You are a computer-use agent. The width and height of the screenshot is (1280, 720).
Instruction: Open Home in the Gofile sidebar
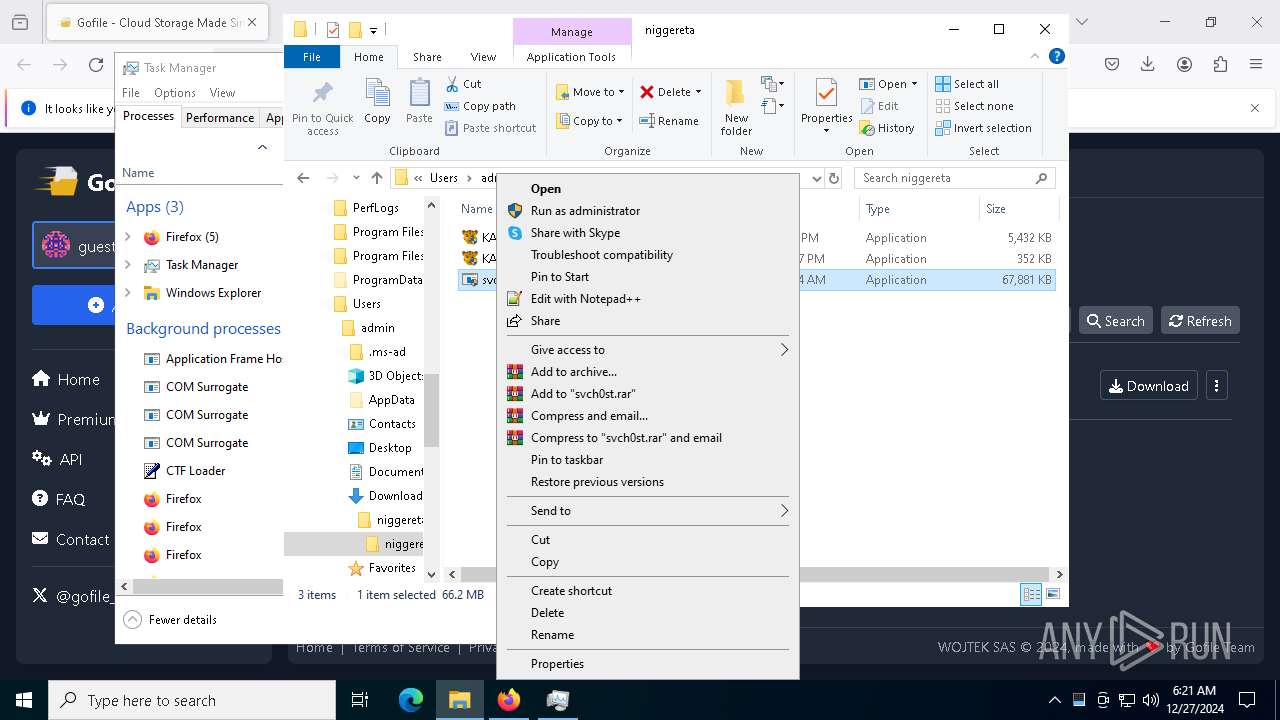[66, 379]
